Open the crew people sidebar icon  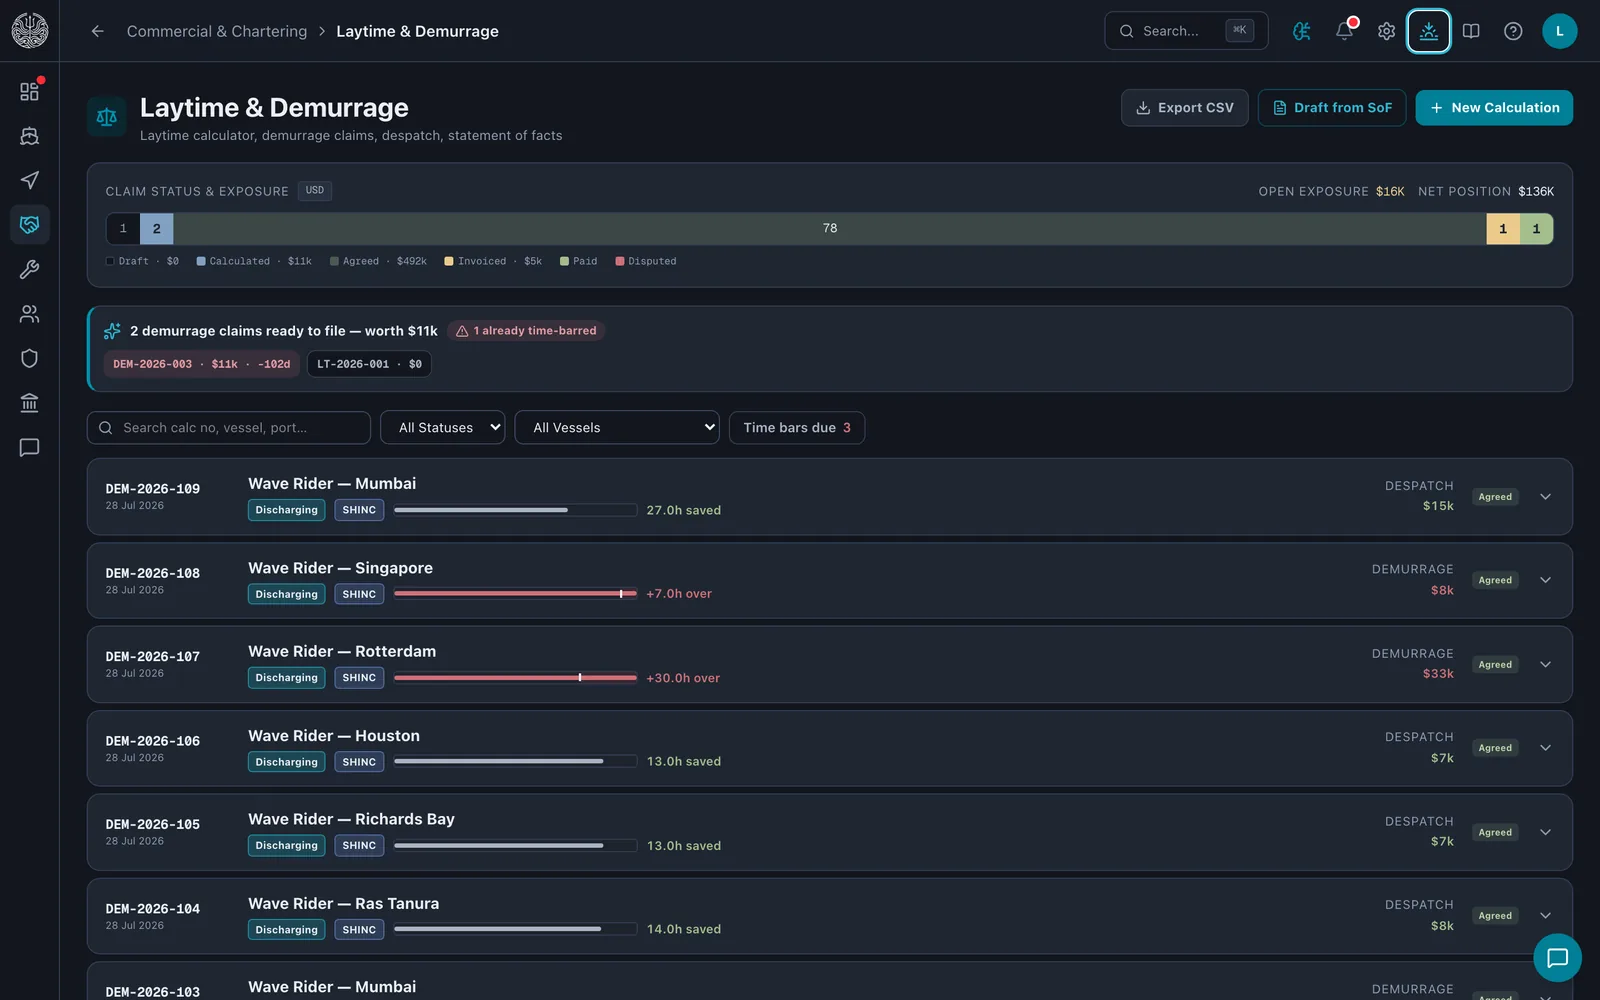tap(29, 314)
